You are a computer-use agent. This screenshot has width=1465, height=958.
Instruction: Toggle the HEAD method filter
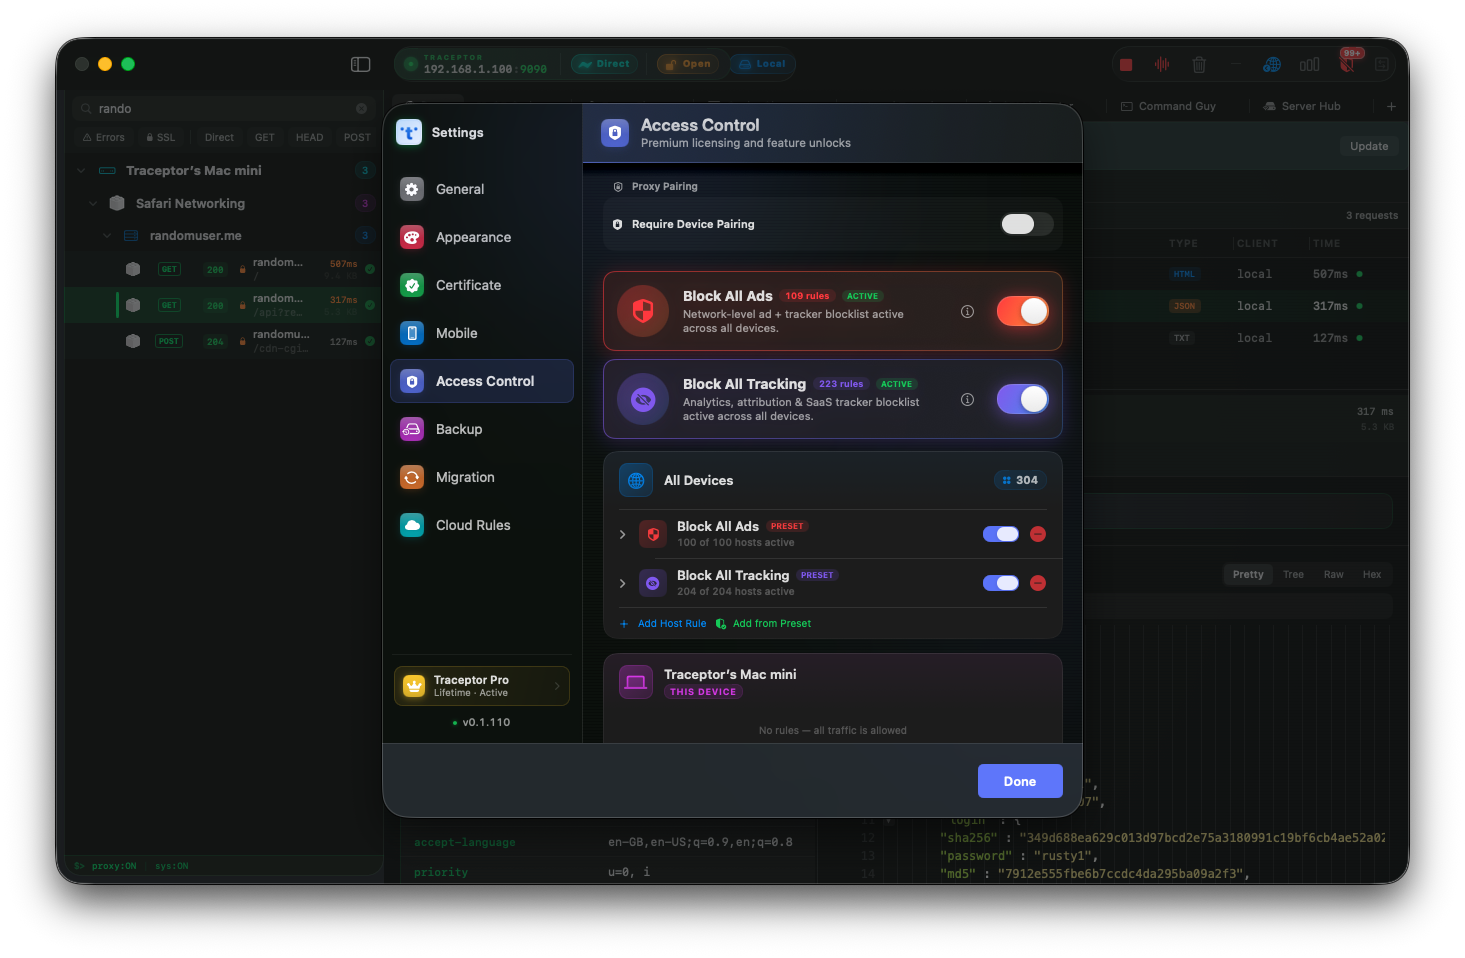[309, 138]
